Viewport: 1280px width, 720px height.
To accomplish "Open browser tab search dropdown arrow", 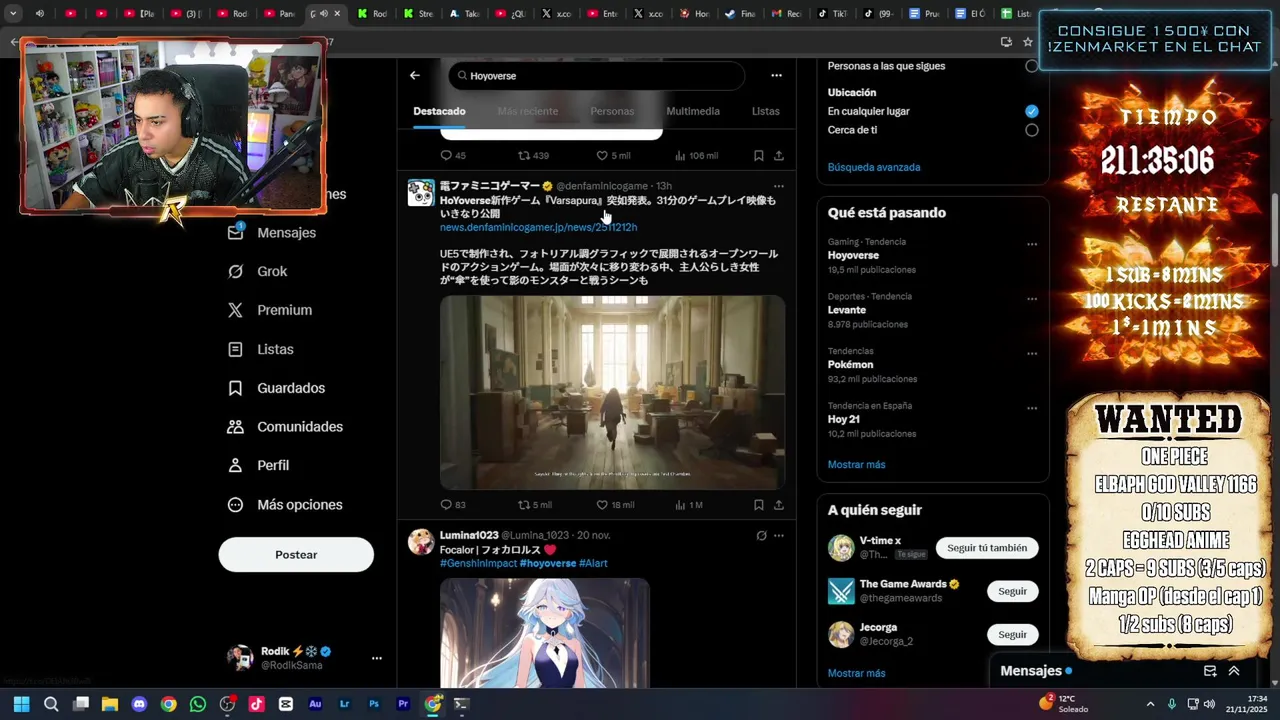I will (13, 14).
